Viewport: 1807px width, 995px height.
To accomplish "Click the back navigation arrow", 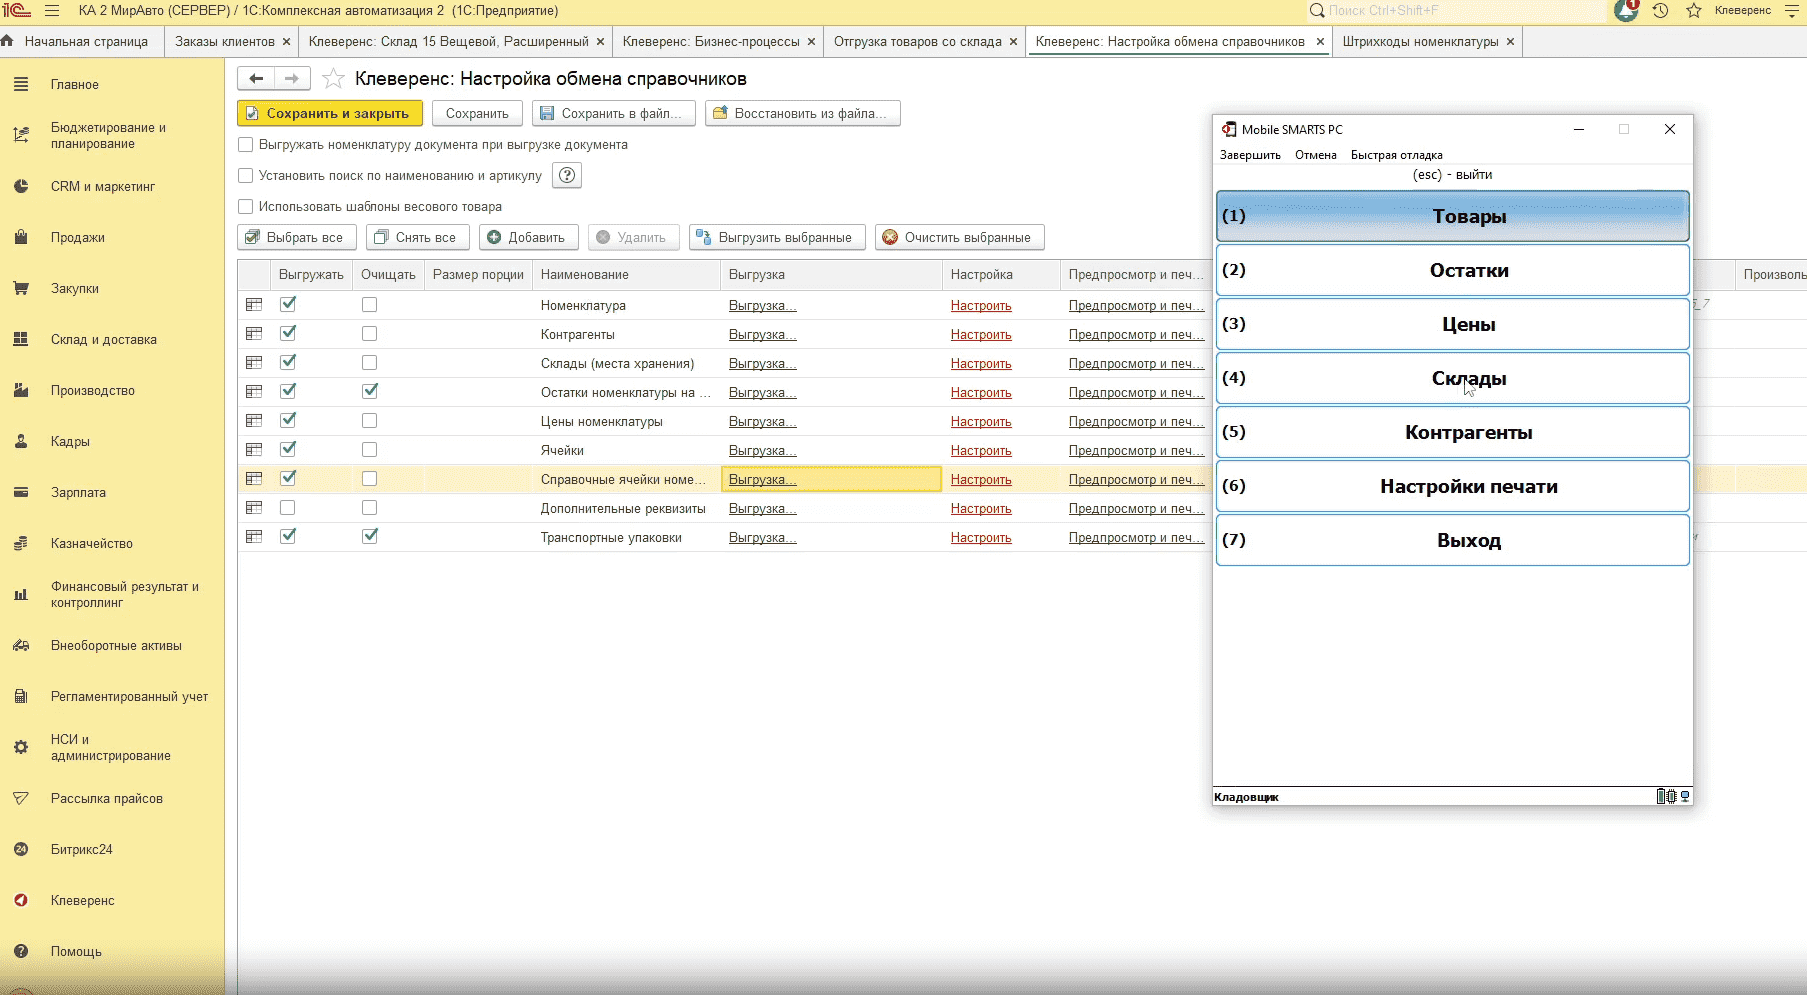I will click(256, 79).
